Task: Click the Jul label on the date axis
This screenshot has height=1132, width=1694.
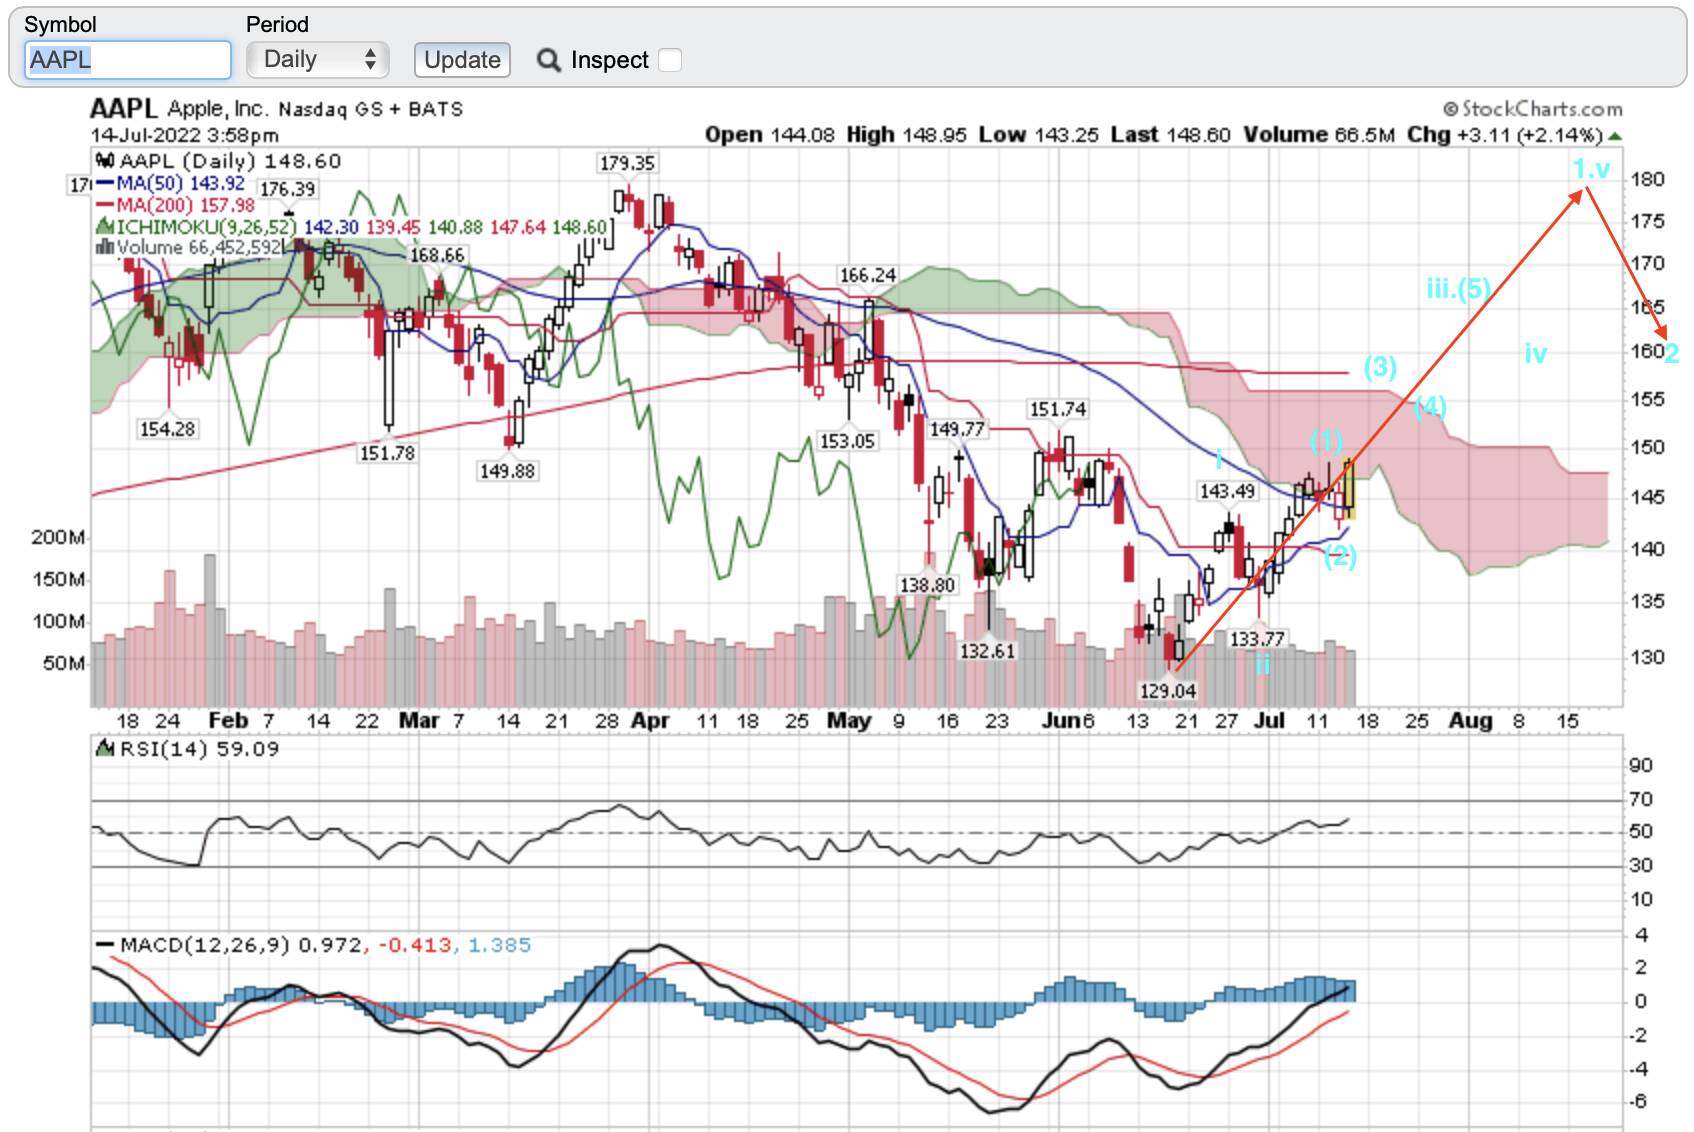Action: coord(1269,721)
